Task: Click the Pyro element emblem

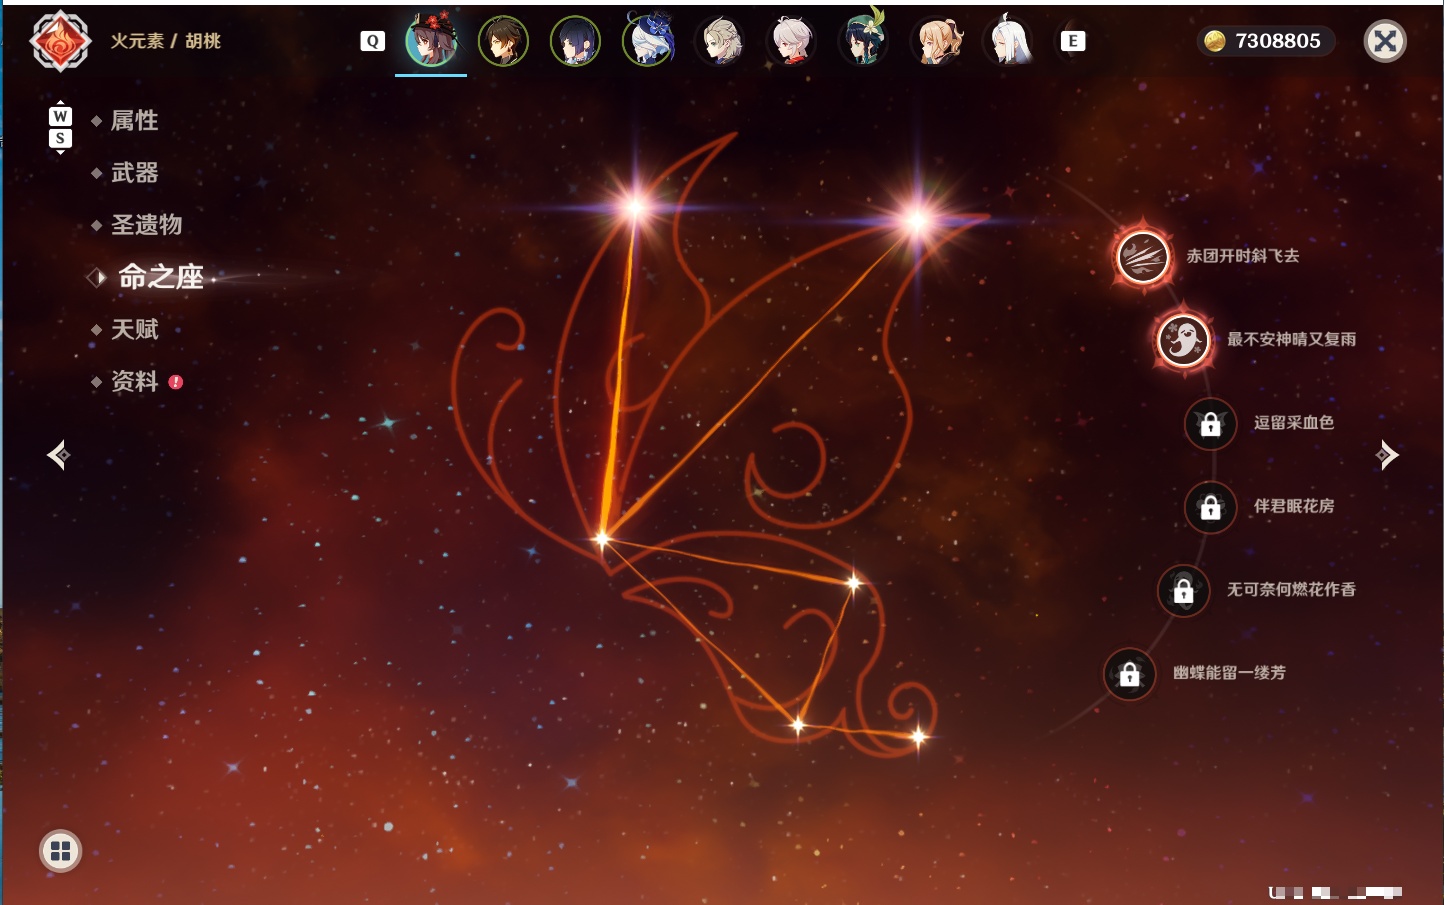Action: tap(60, 41)
